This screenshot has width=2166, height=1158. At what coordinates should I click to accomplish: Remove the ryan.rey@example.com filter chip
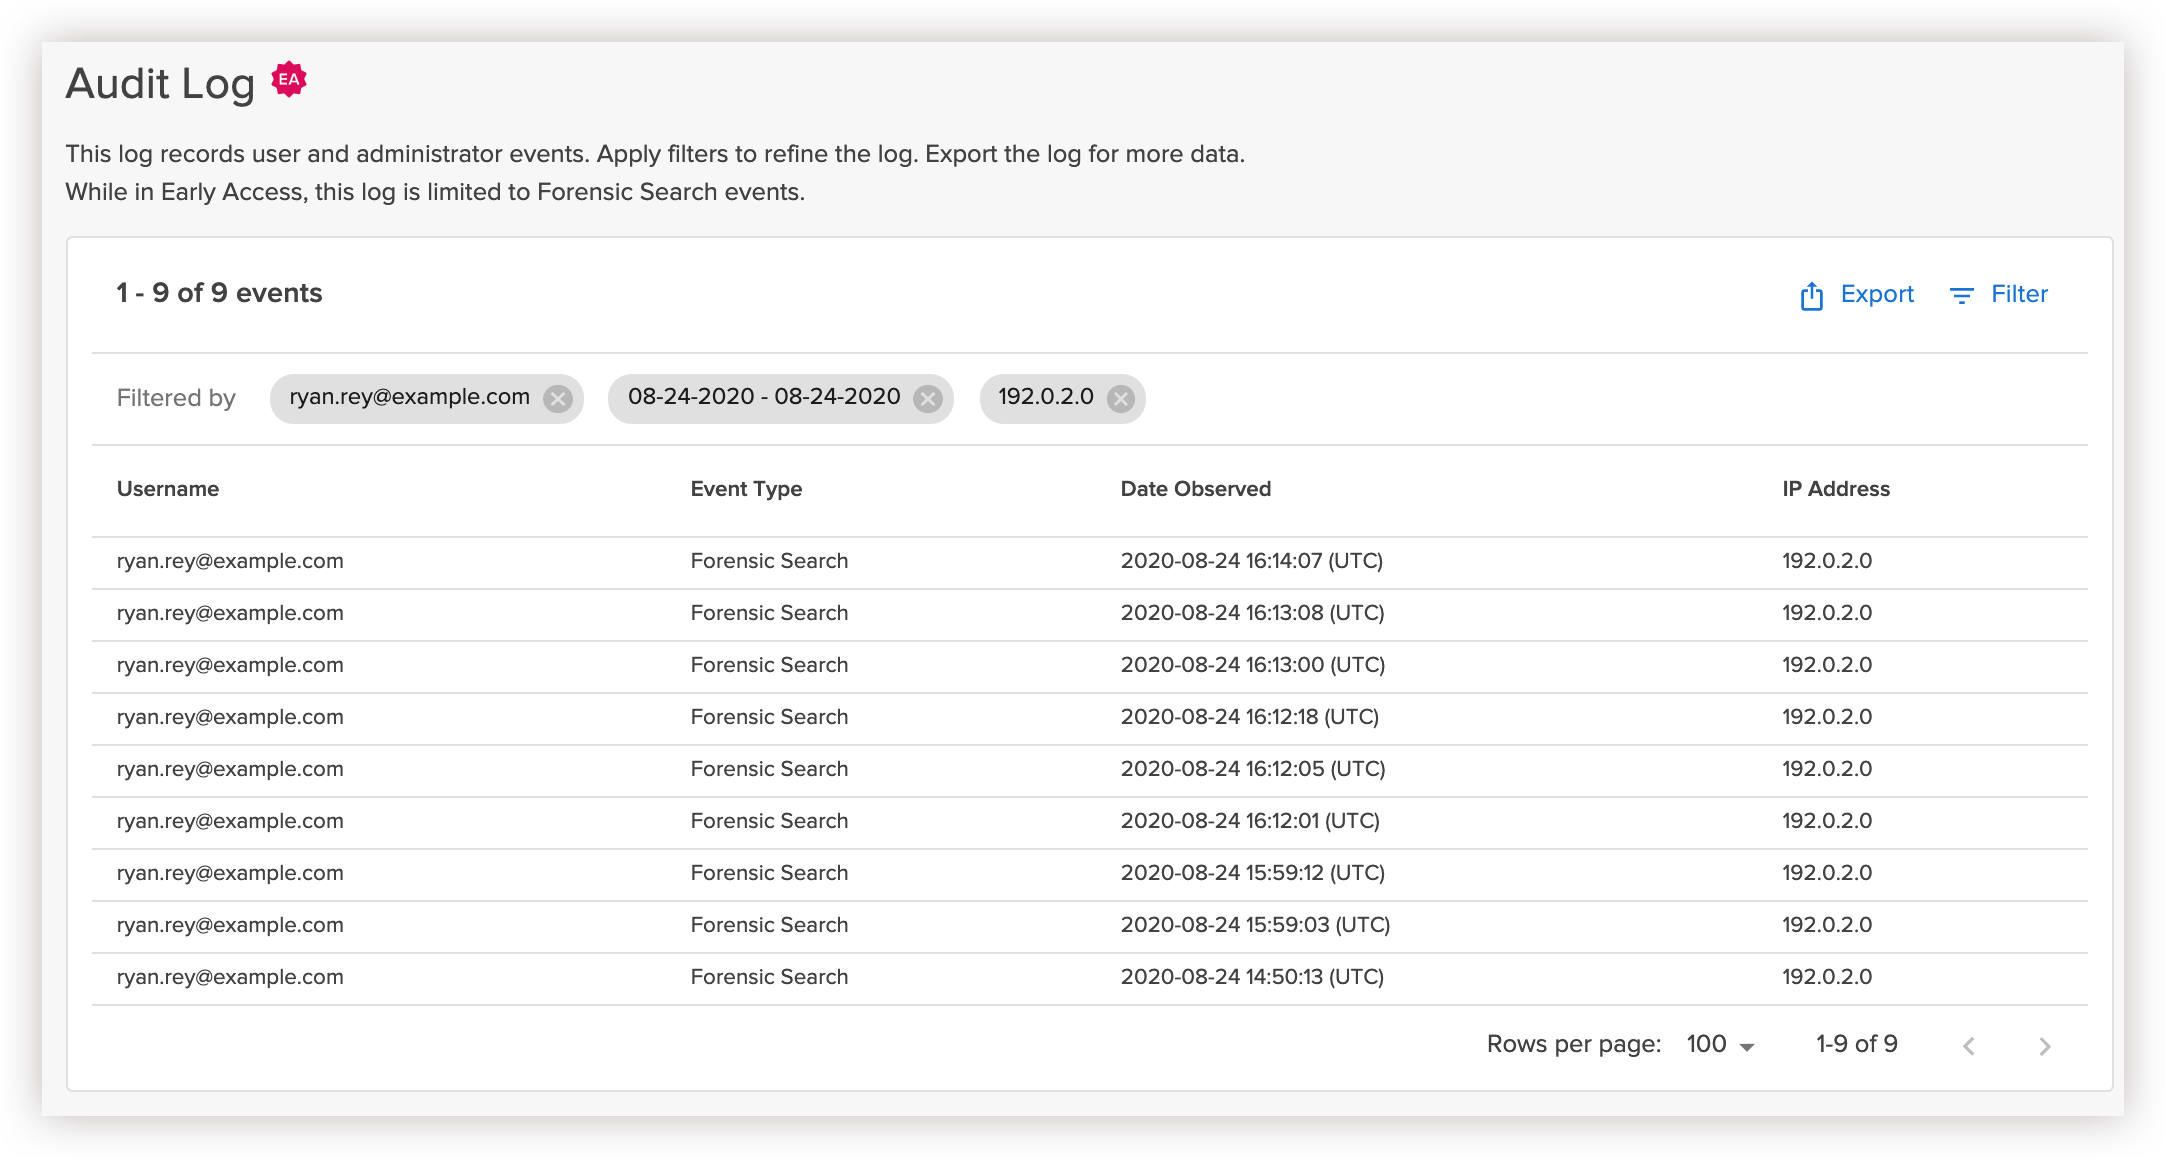[557, 399]
